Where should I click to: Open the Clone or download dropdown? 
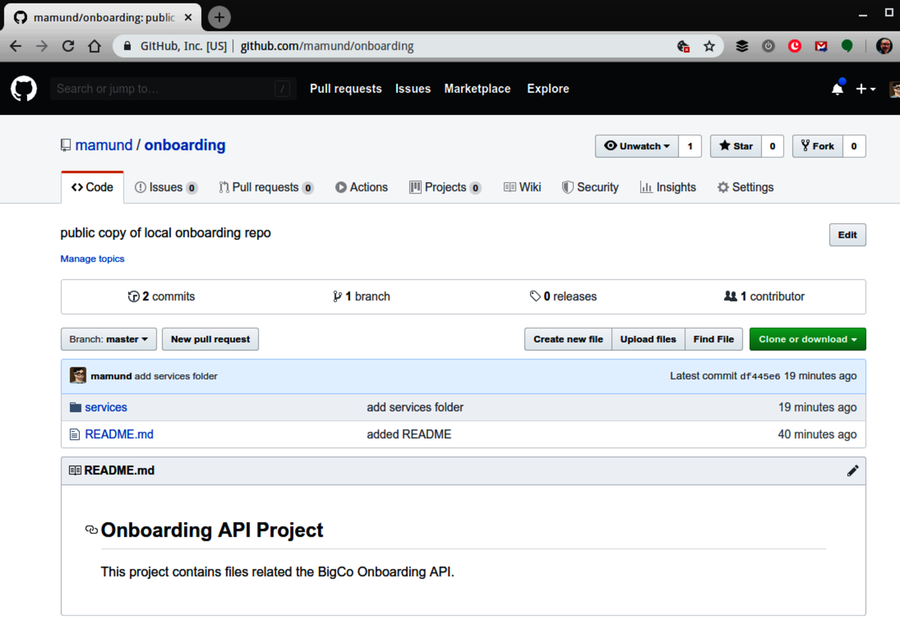pos(807,339)
